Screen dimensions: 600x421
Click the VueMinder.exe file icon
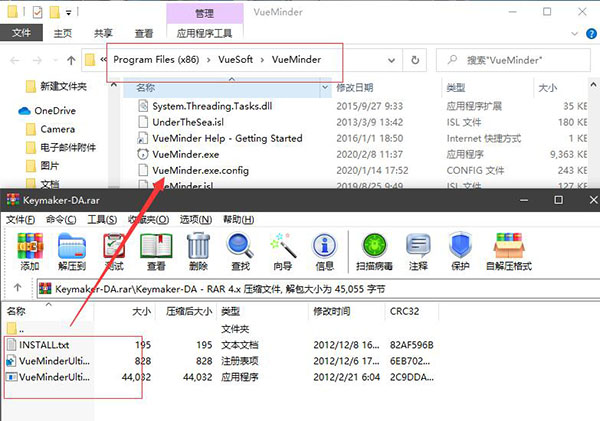coord(143,154)
